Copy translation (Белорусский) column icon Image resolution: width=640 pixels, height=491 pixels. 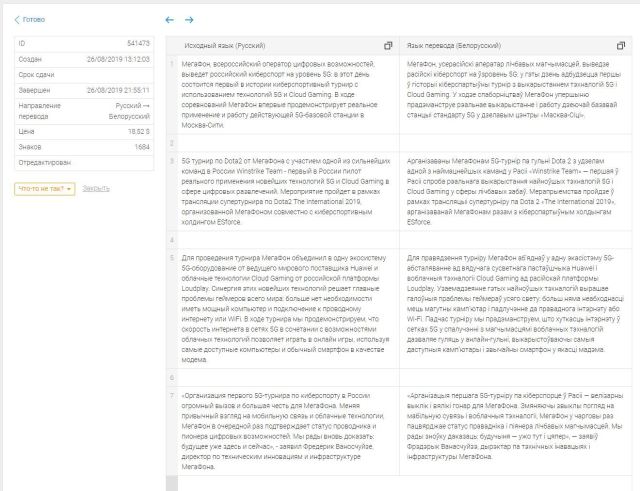click(x=621, y=46)
